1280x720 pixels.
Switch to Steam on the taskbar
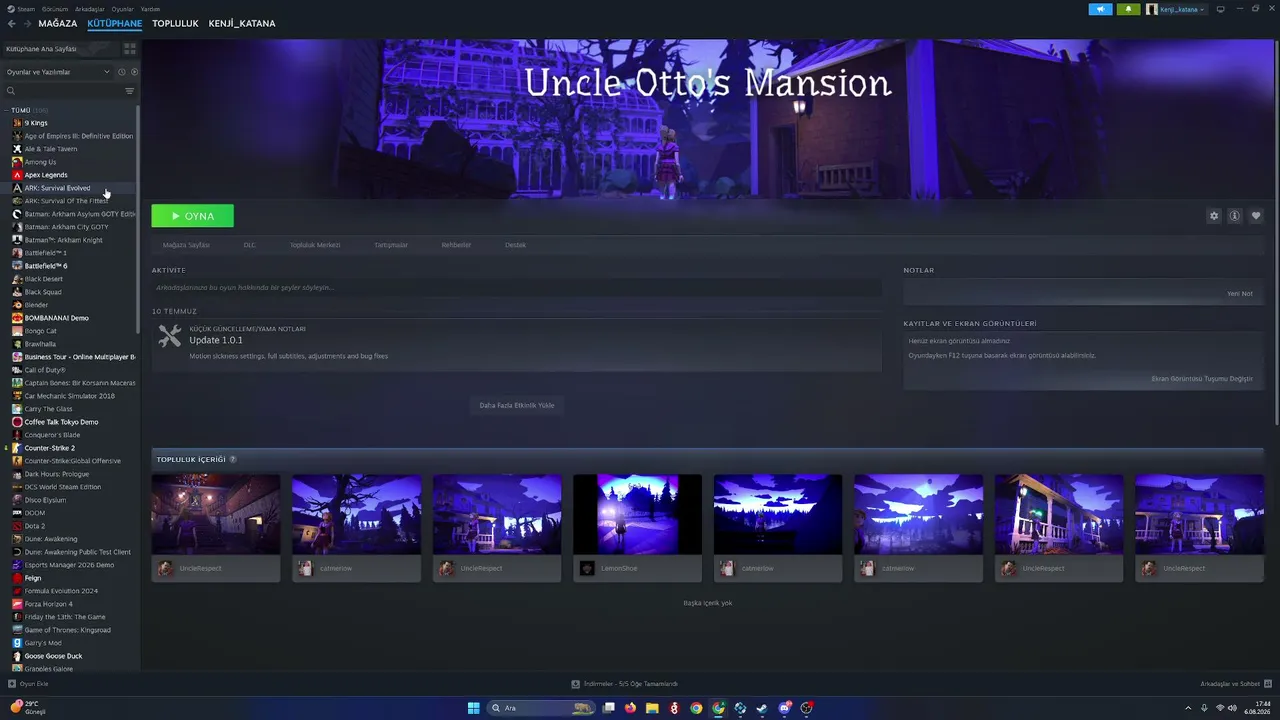point(762,708)
